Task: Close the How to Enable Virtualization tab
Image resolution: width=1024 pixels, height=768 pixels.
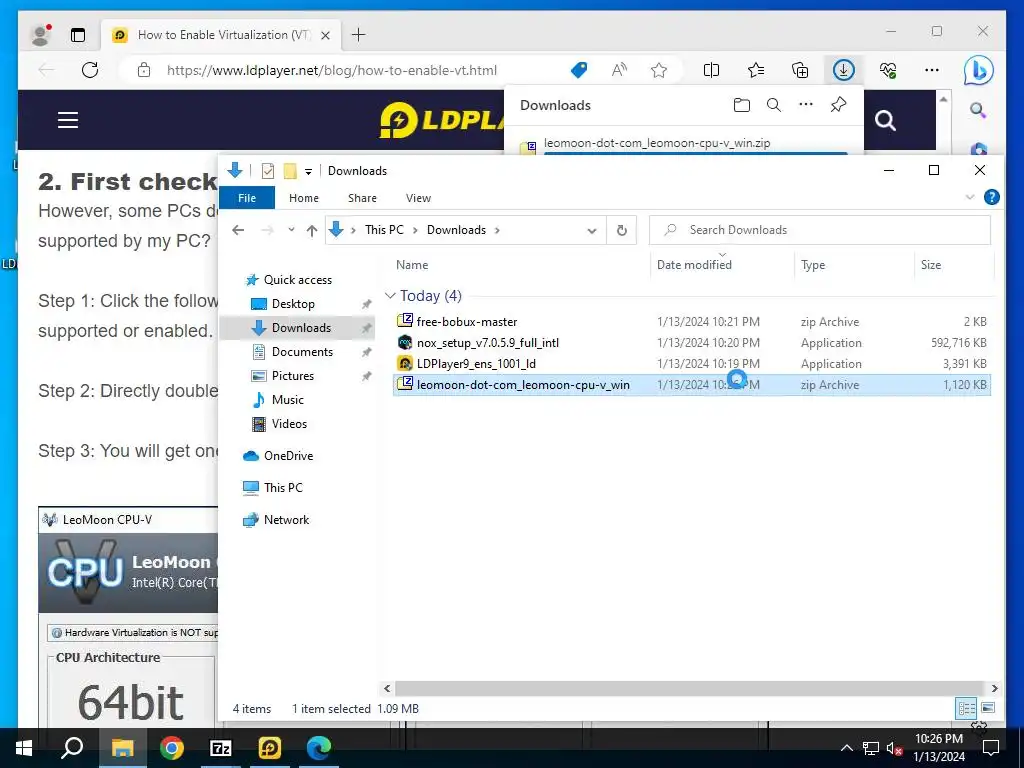Action: pyautogui.click(x=326, y=35)
